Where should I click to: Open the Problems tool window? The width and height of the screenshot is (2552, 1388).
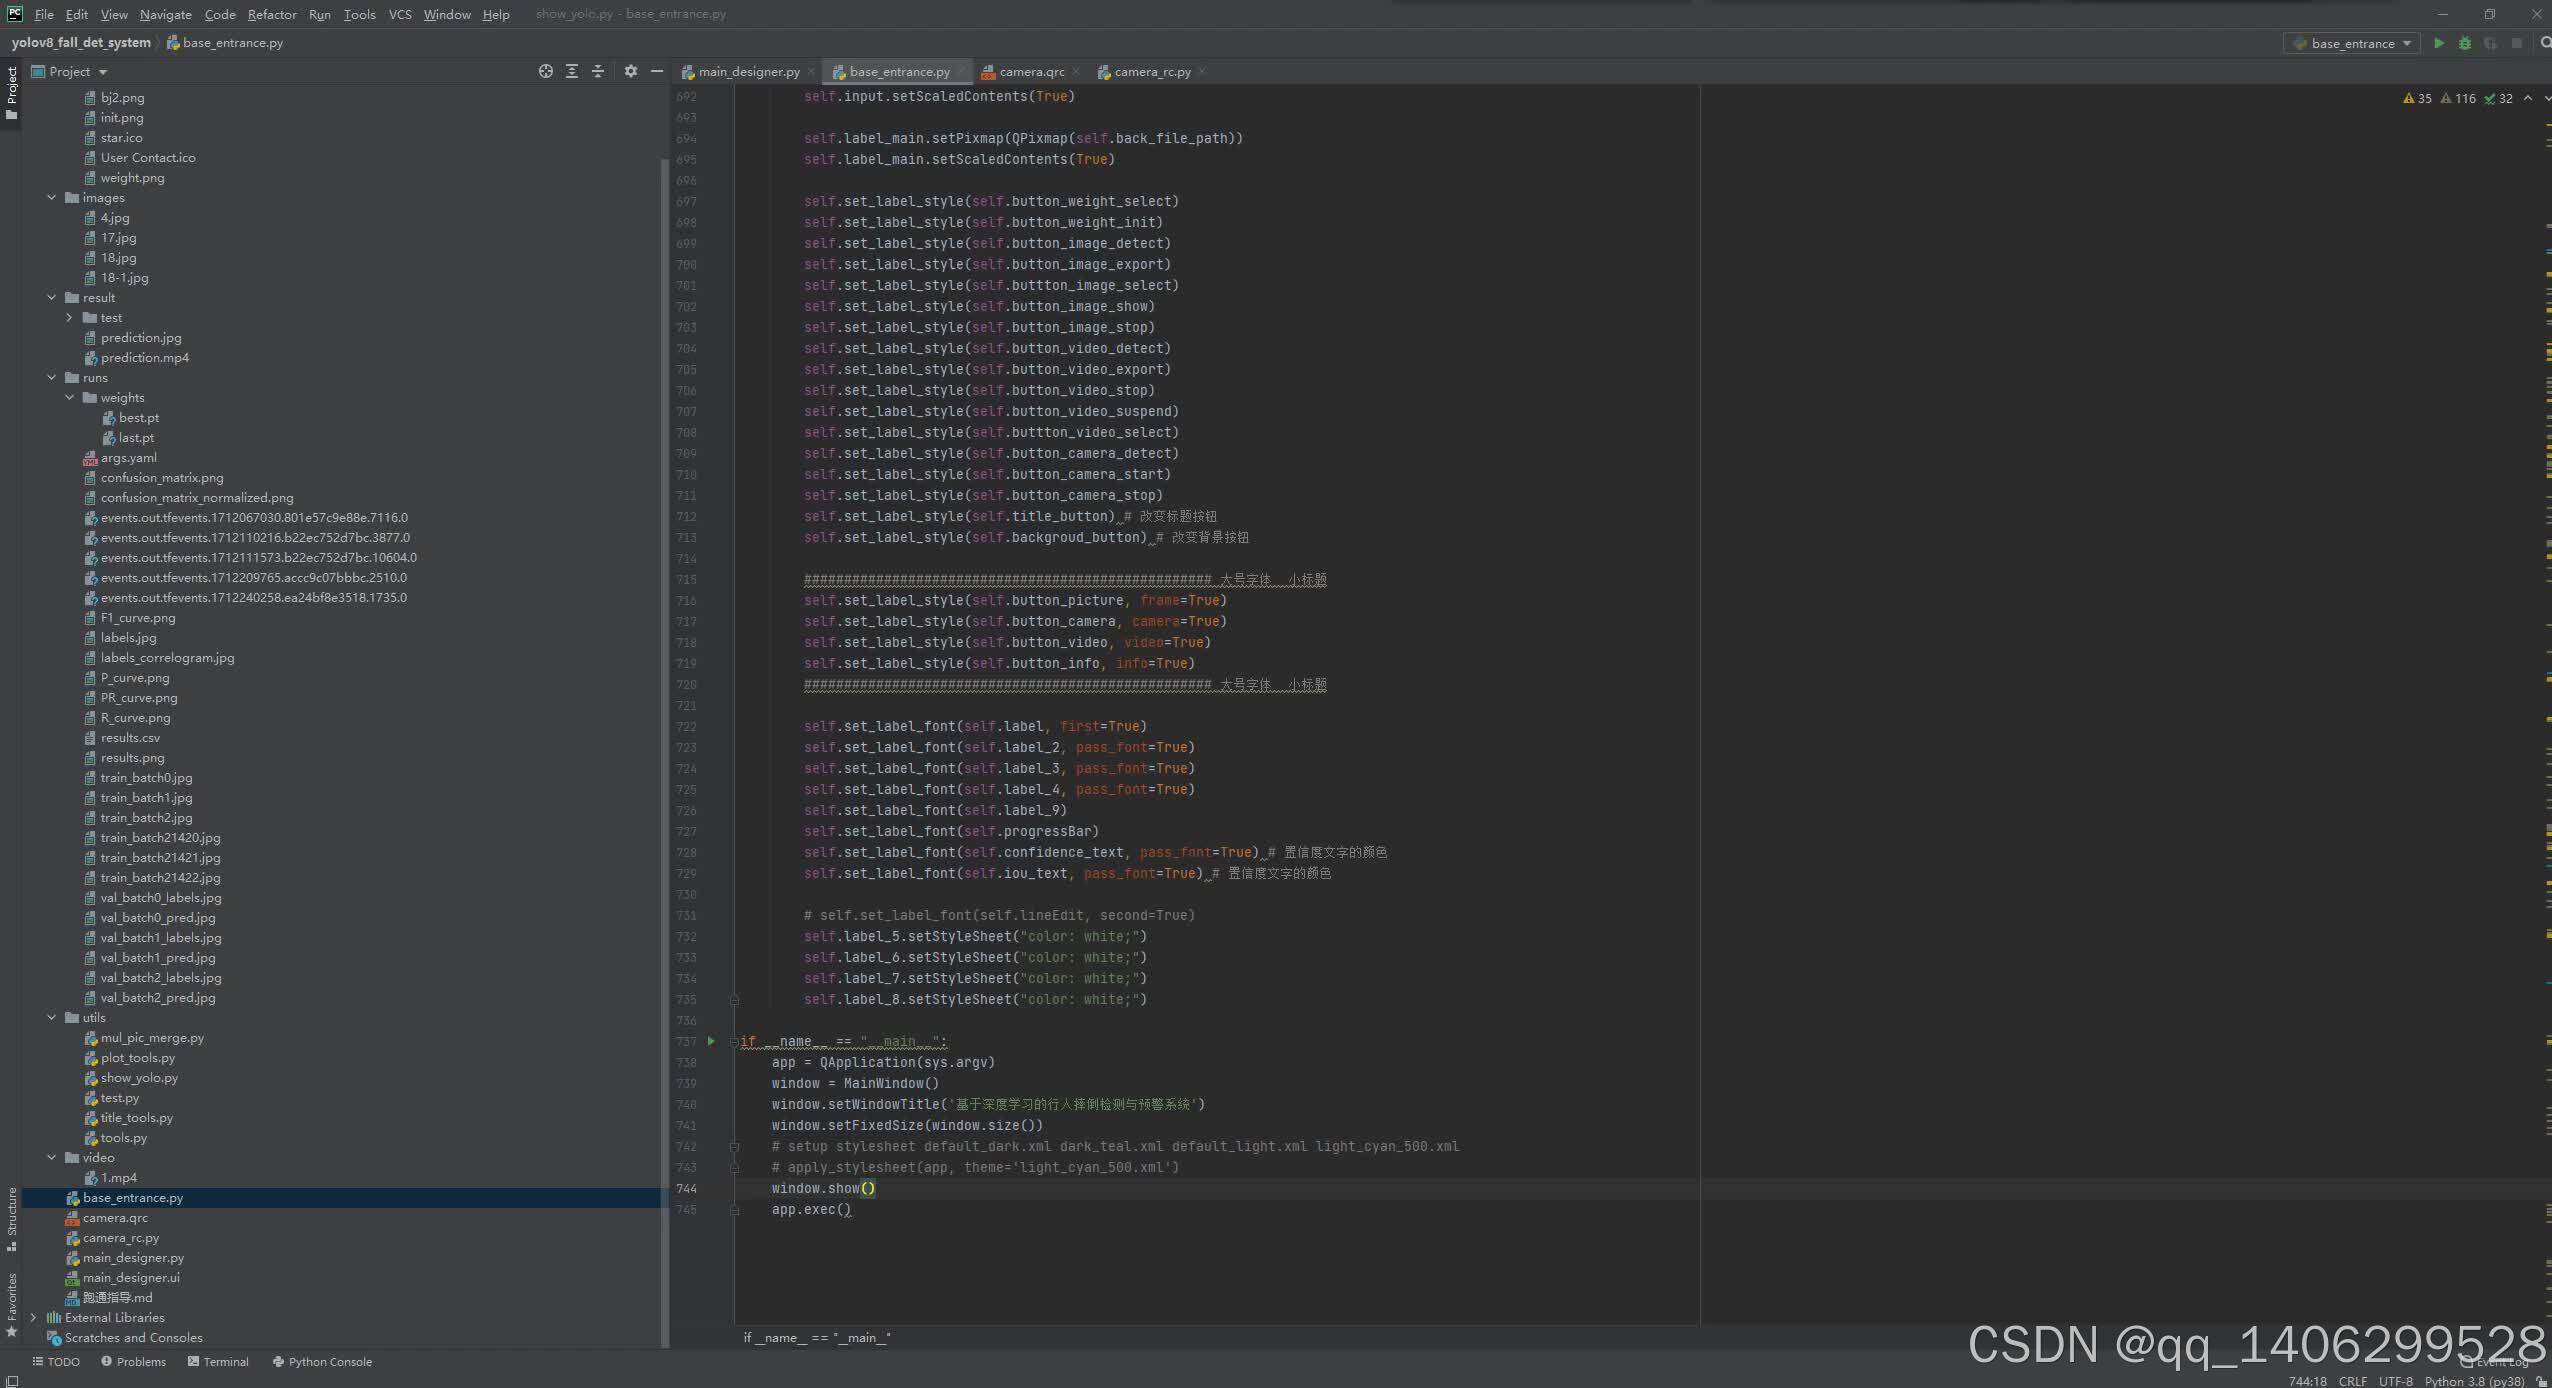point(133,1362)
